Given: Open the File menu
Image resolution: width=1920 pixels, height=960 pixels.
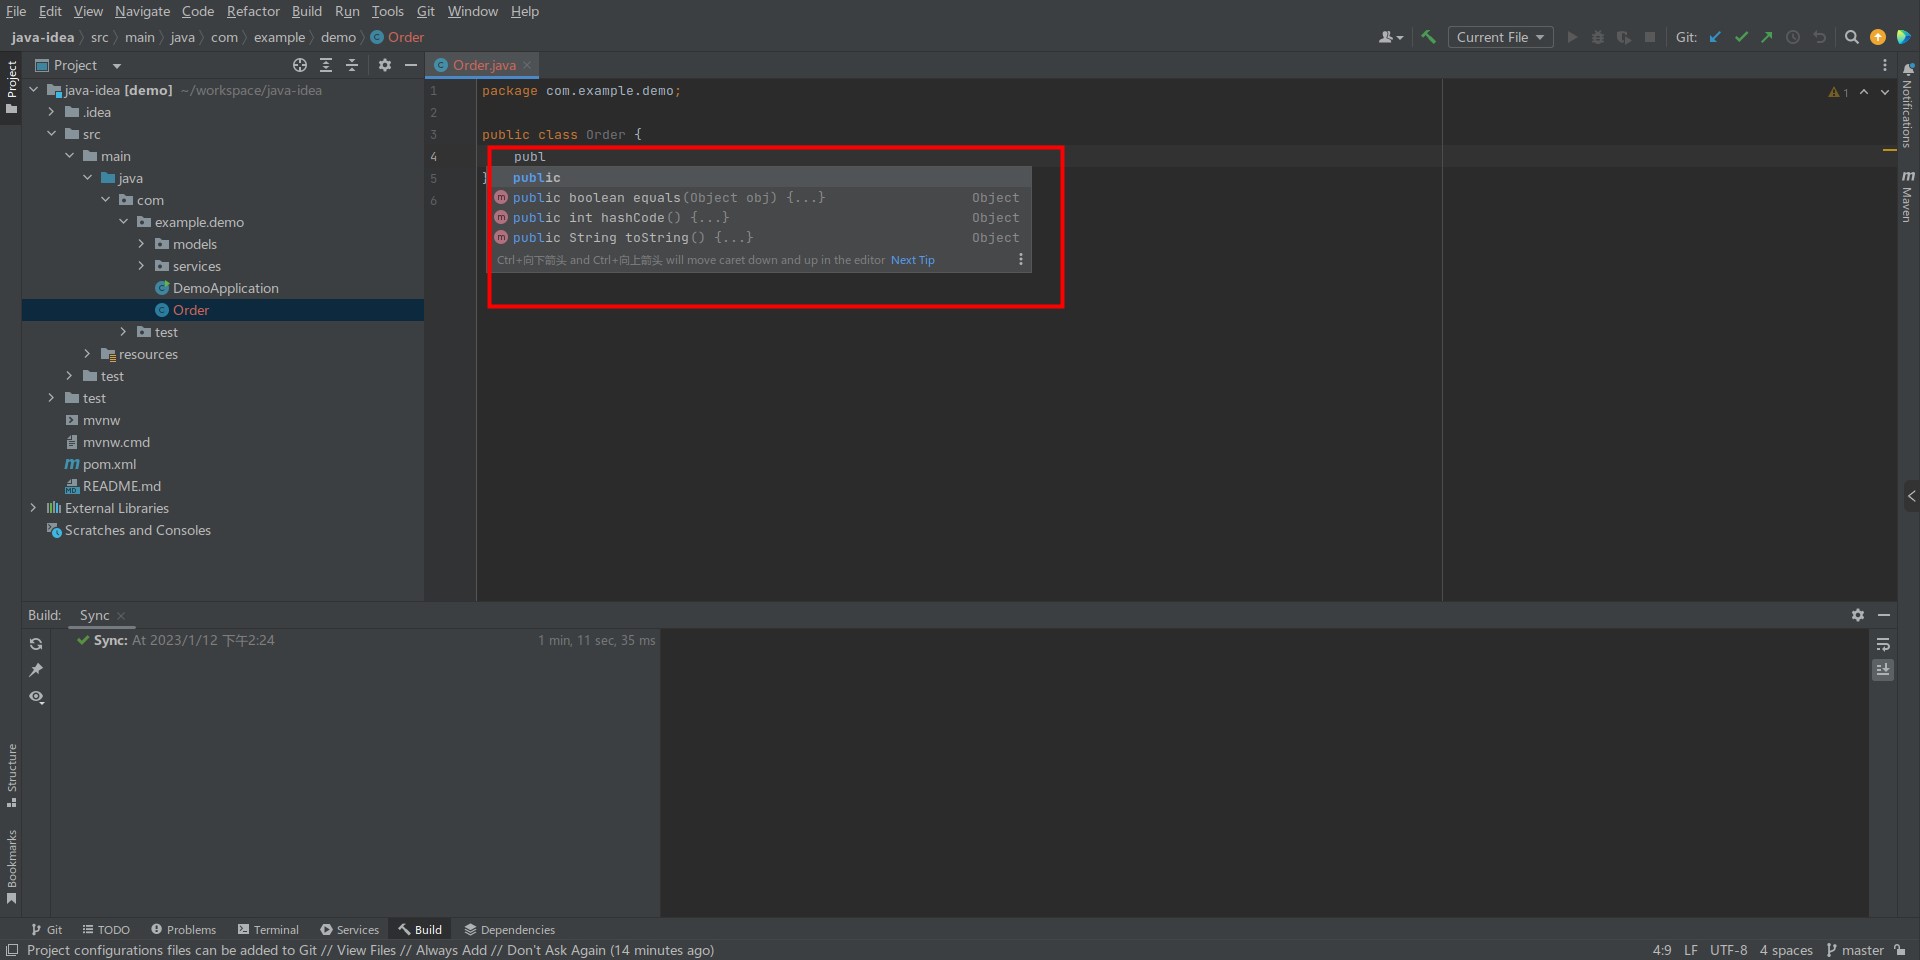Looking at the screenshot, I should tap(16, 11).
